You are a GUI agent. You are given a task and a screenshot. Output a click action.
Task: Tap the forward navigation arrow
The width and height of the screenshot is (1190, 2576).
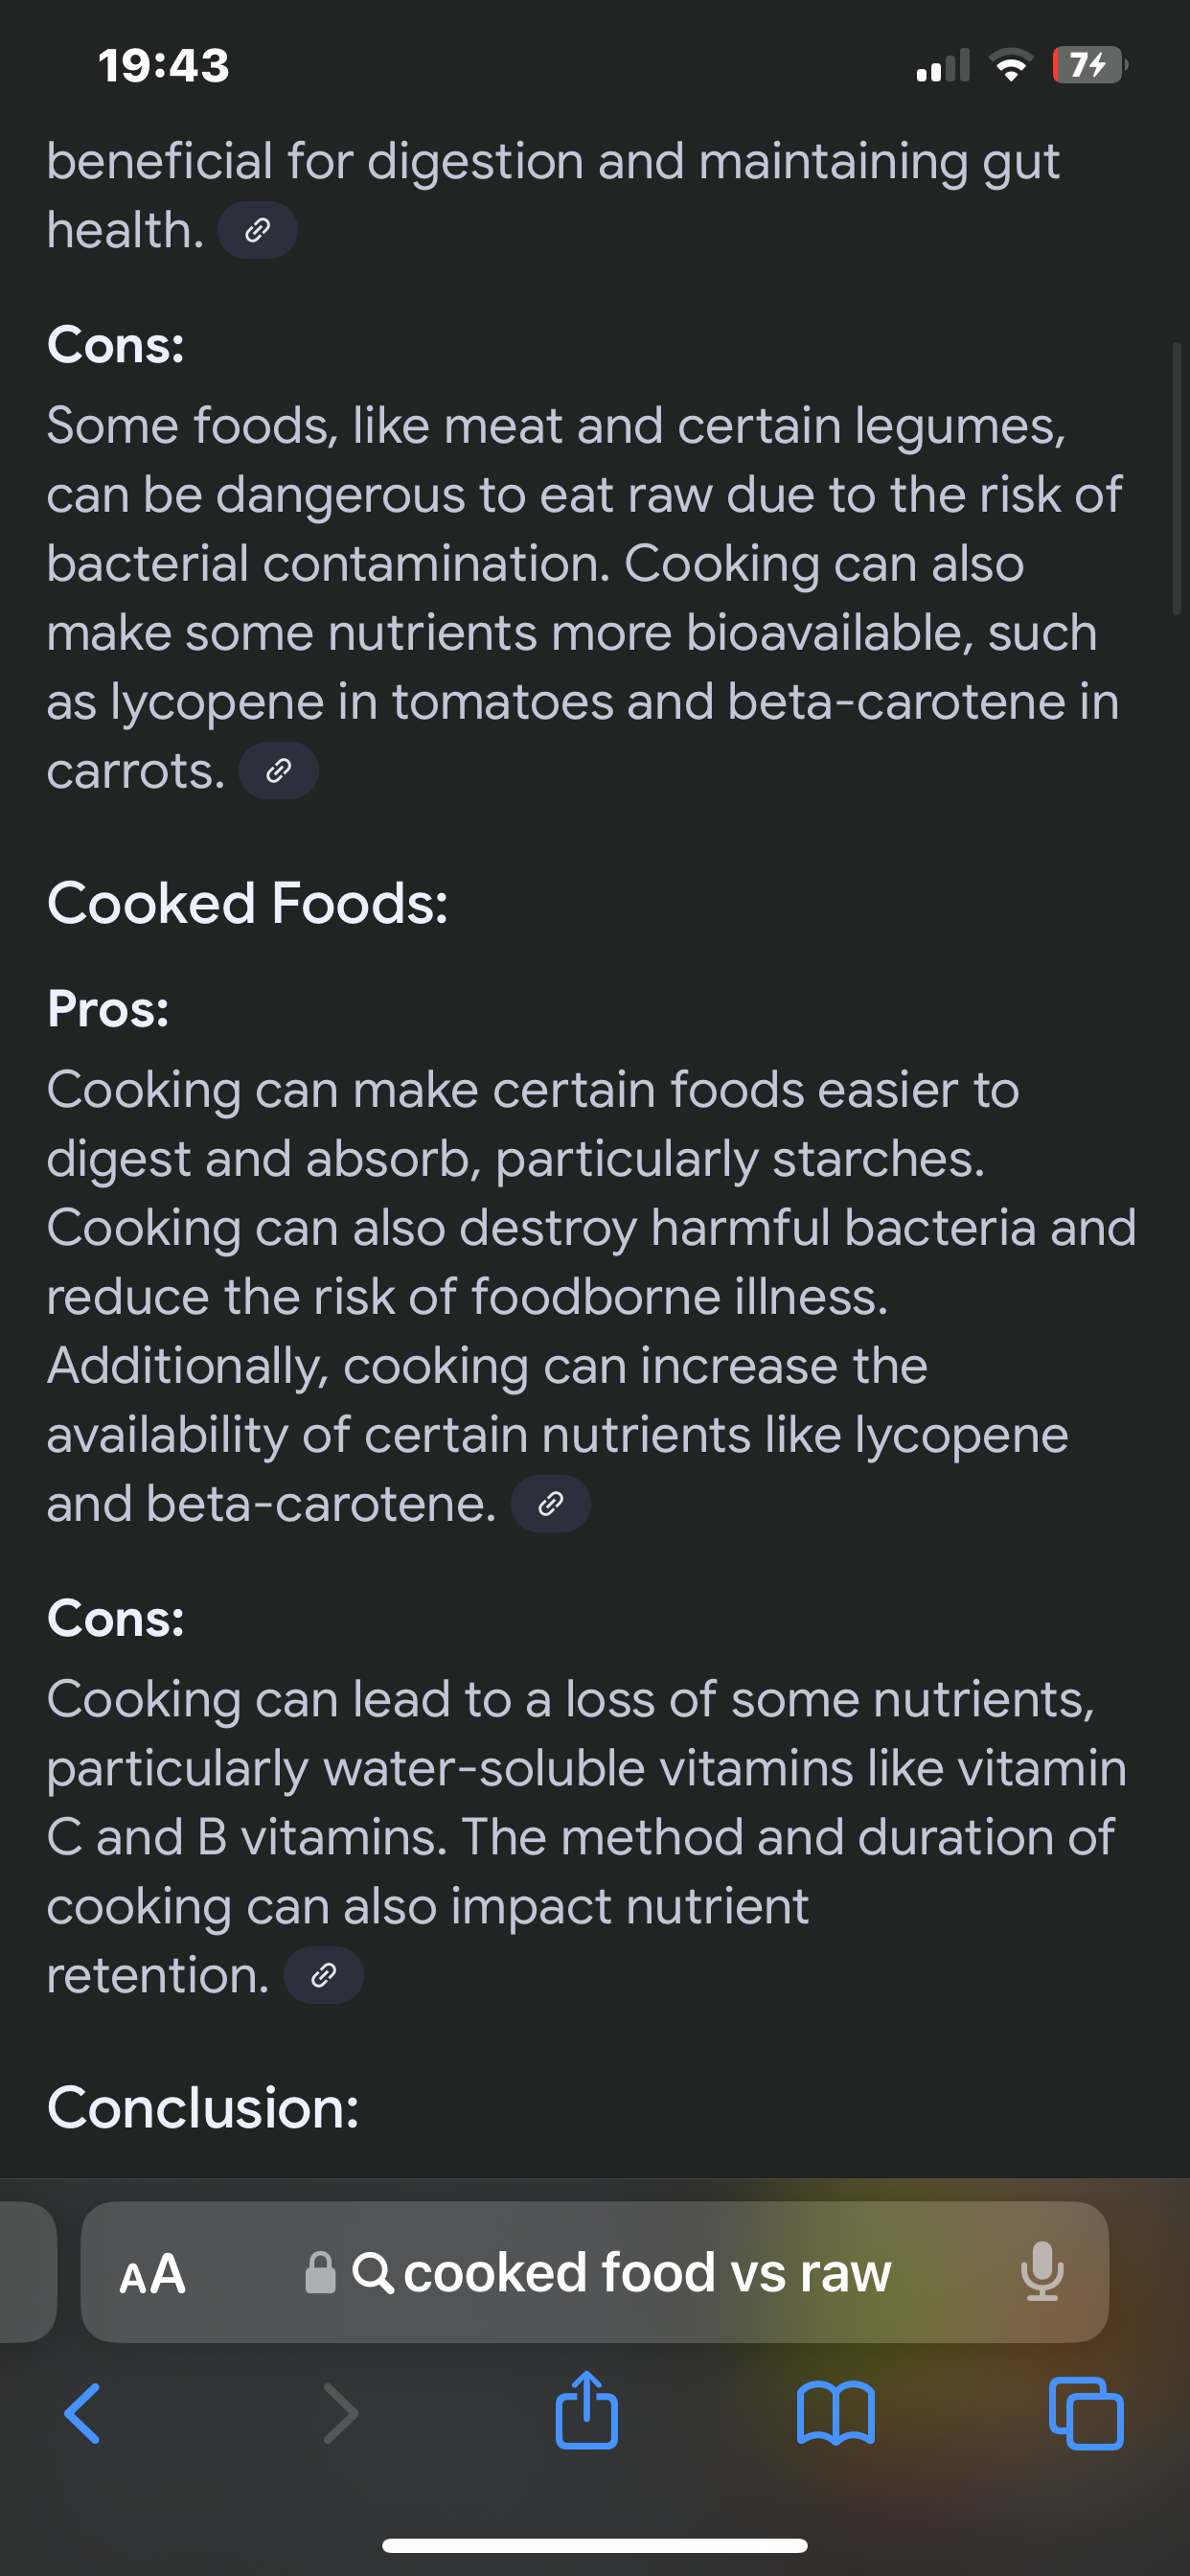click(x=340, y=2414)
